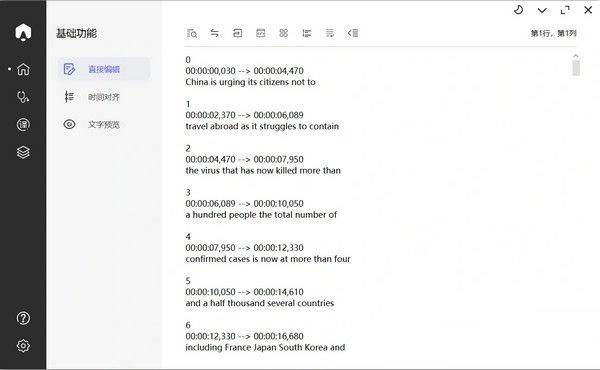Click the edit icon beside 直接编辑
This screenshot has width=600, height=370.
coord(69,69)
